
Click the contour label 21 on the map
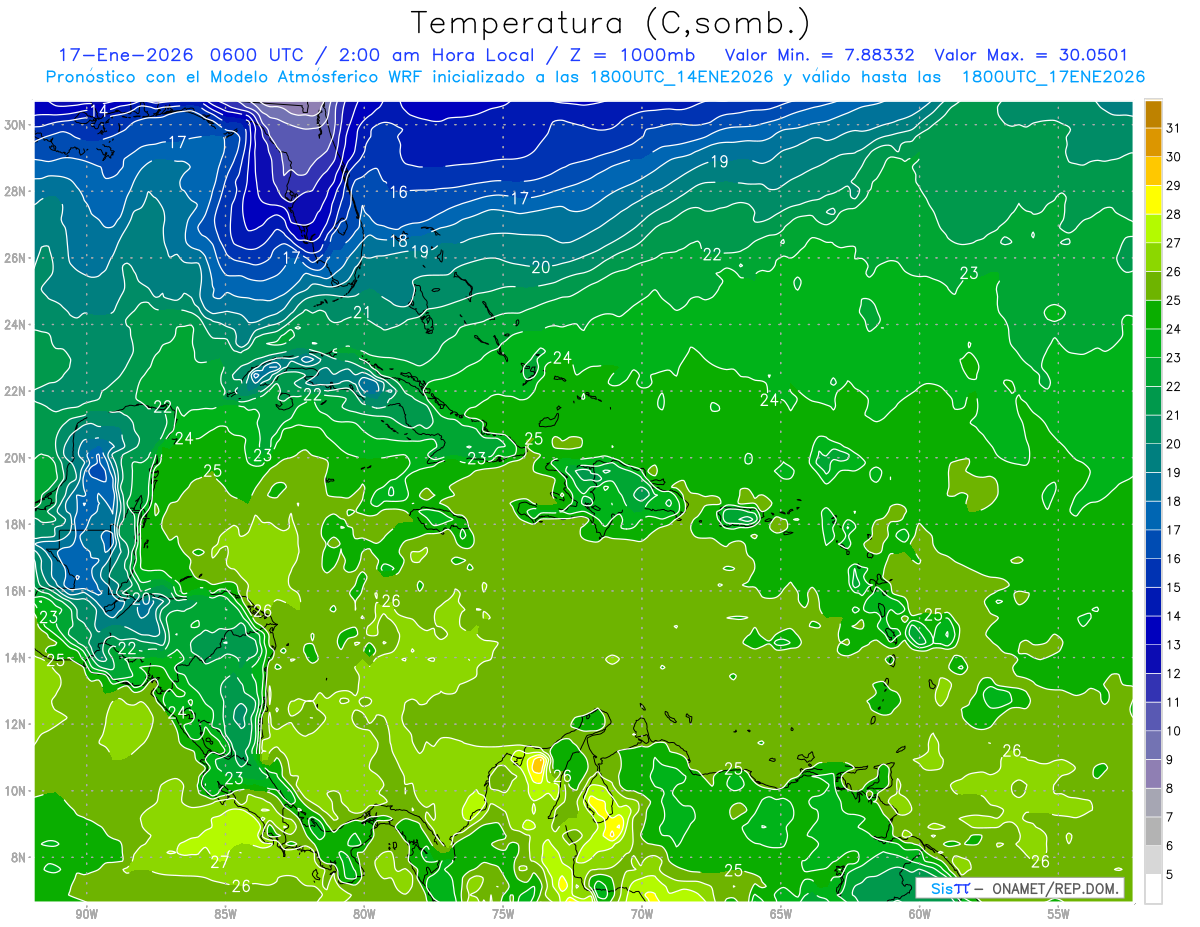pyautogui.click(x=362, y=313)
